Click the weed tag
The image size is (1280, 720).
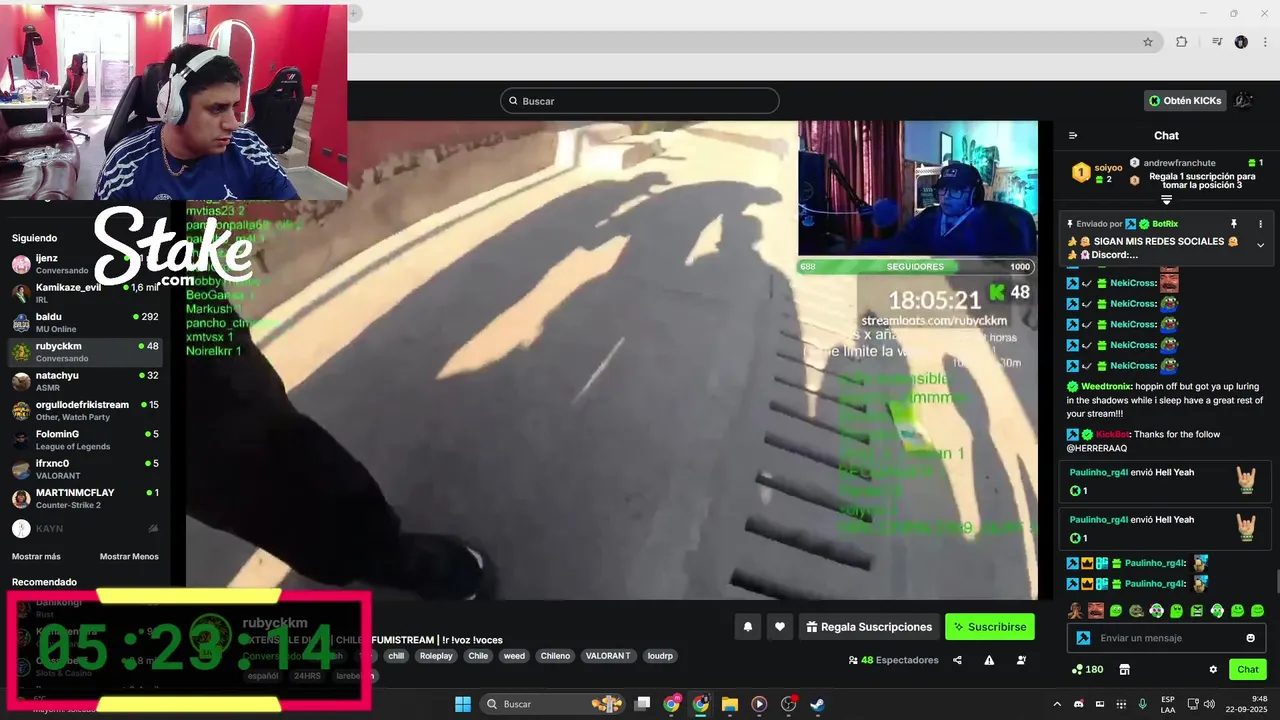click(514, 656)
